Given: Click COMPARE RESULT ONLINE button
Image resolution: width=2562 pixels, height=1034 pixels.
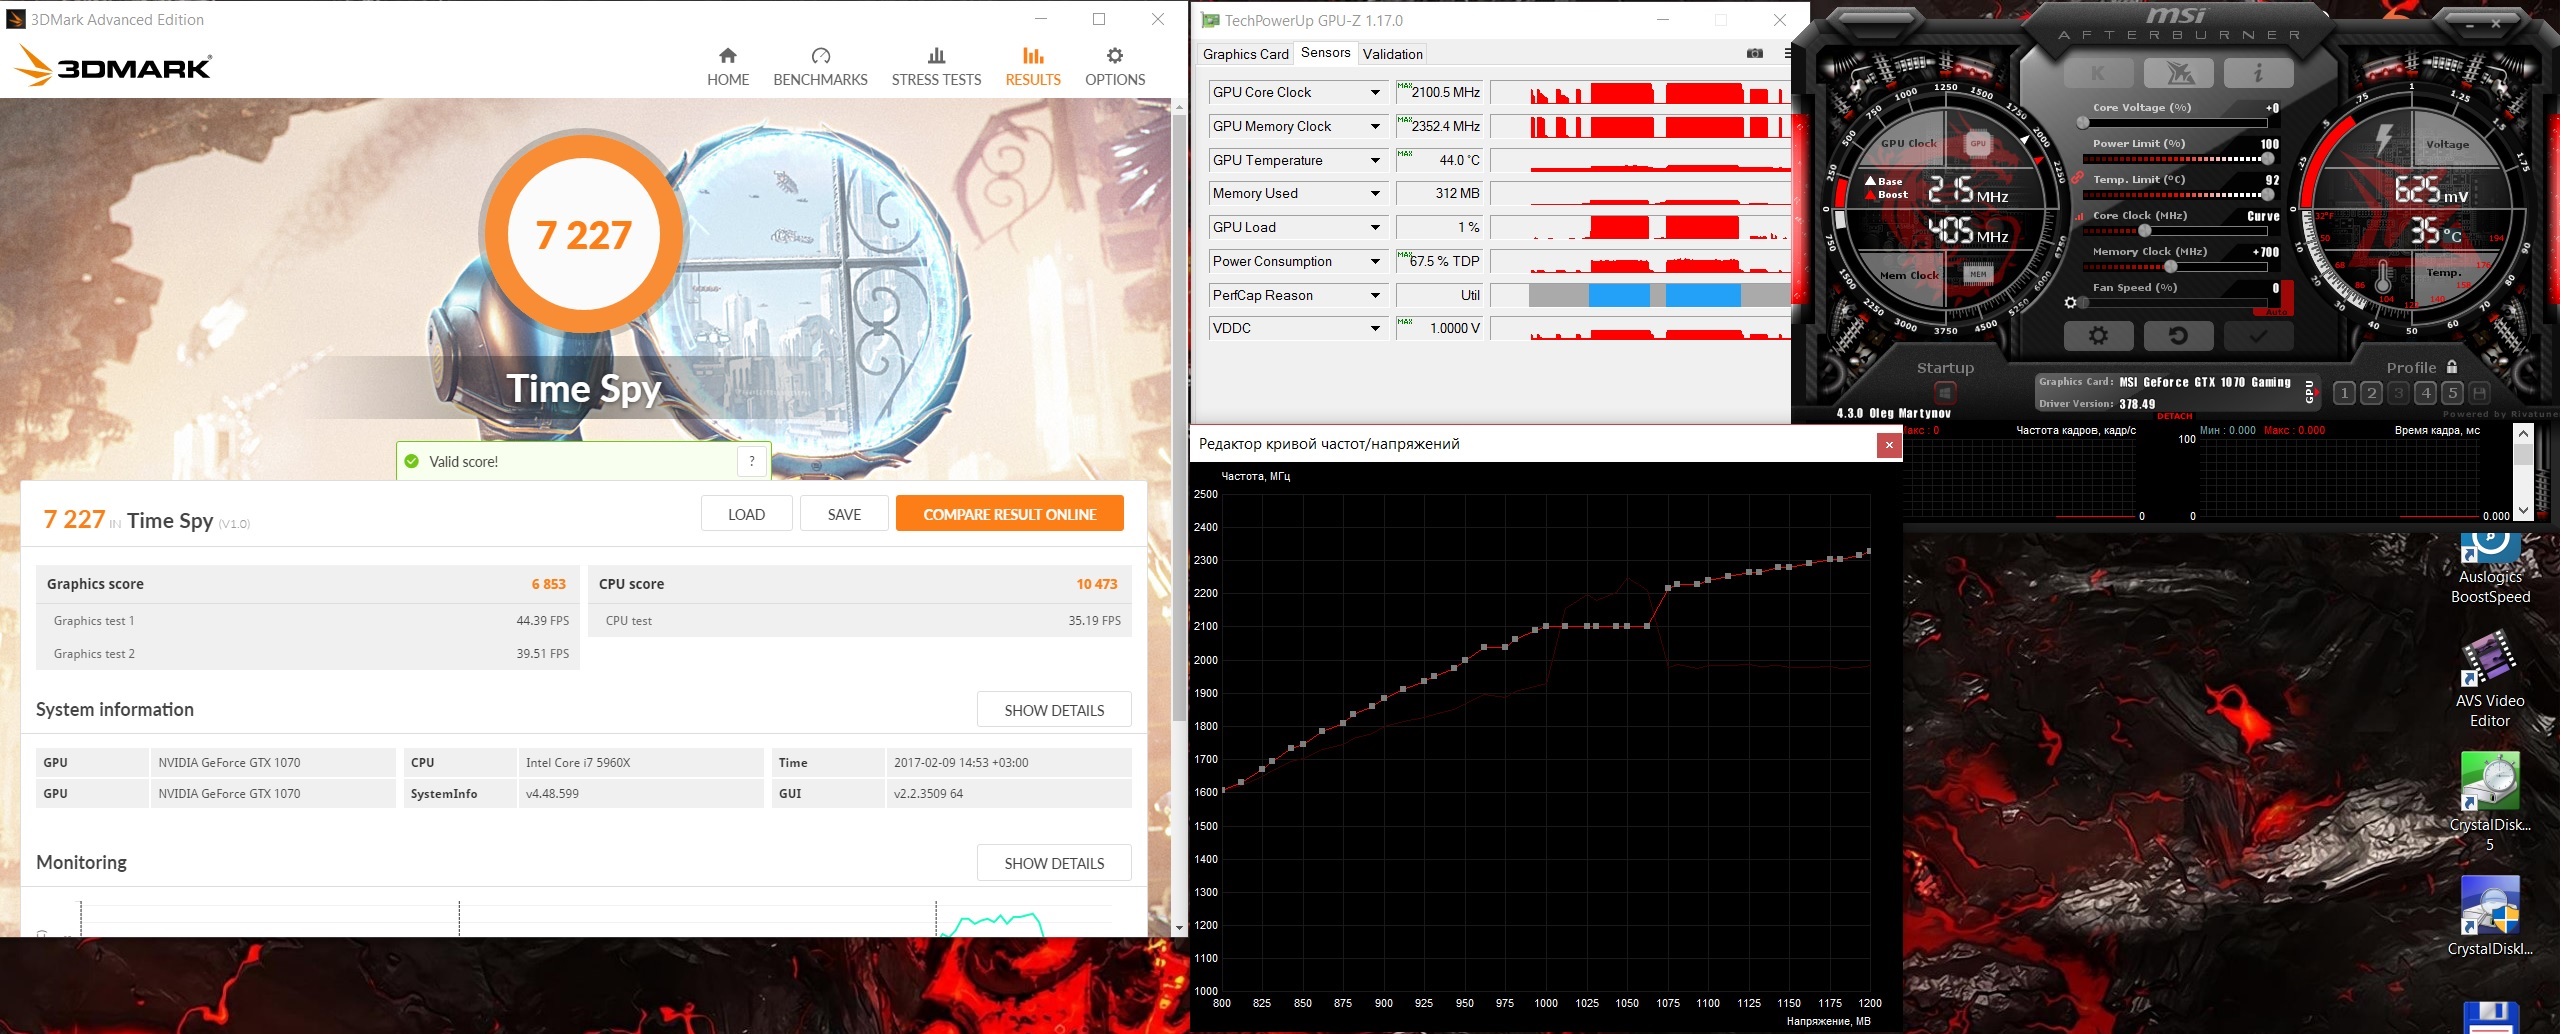Looking at the screenshot, I should [1010, 514].
